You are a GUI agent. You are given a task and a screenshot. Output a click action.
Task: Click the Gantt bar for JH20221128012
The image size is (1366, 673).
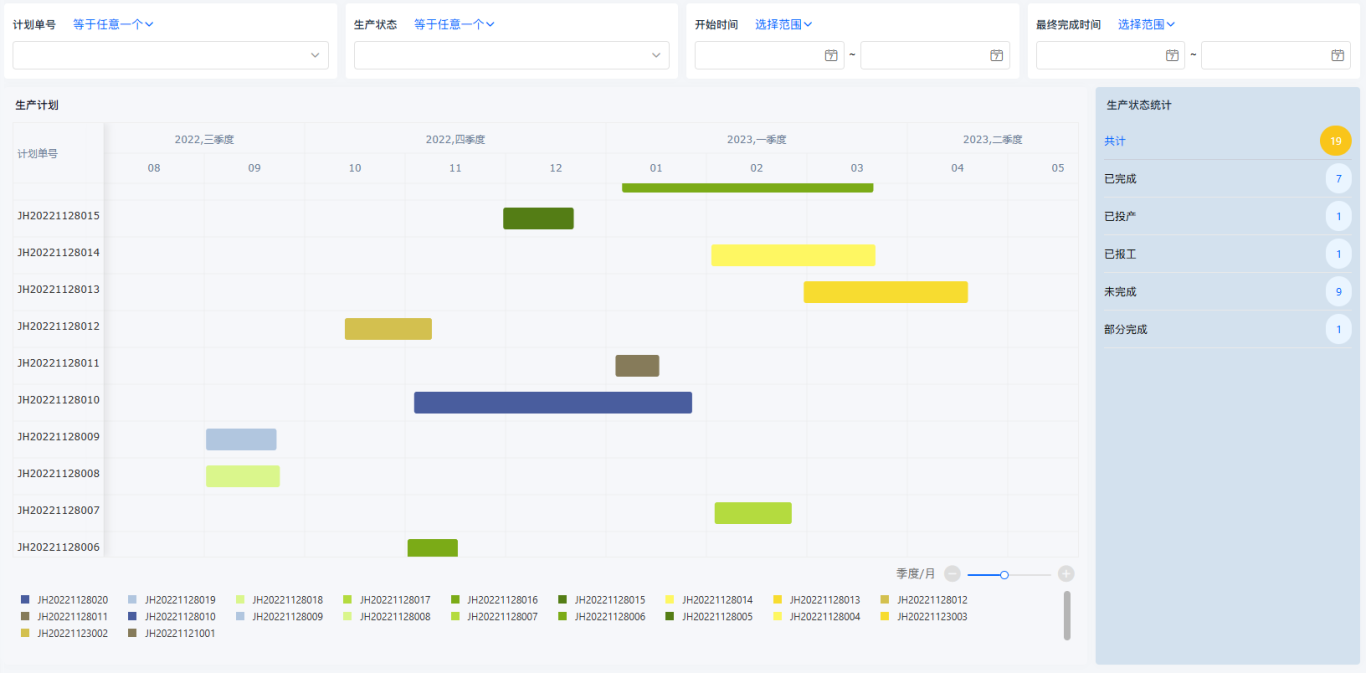point(388,329)
